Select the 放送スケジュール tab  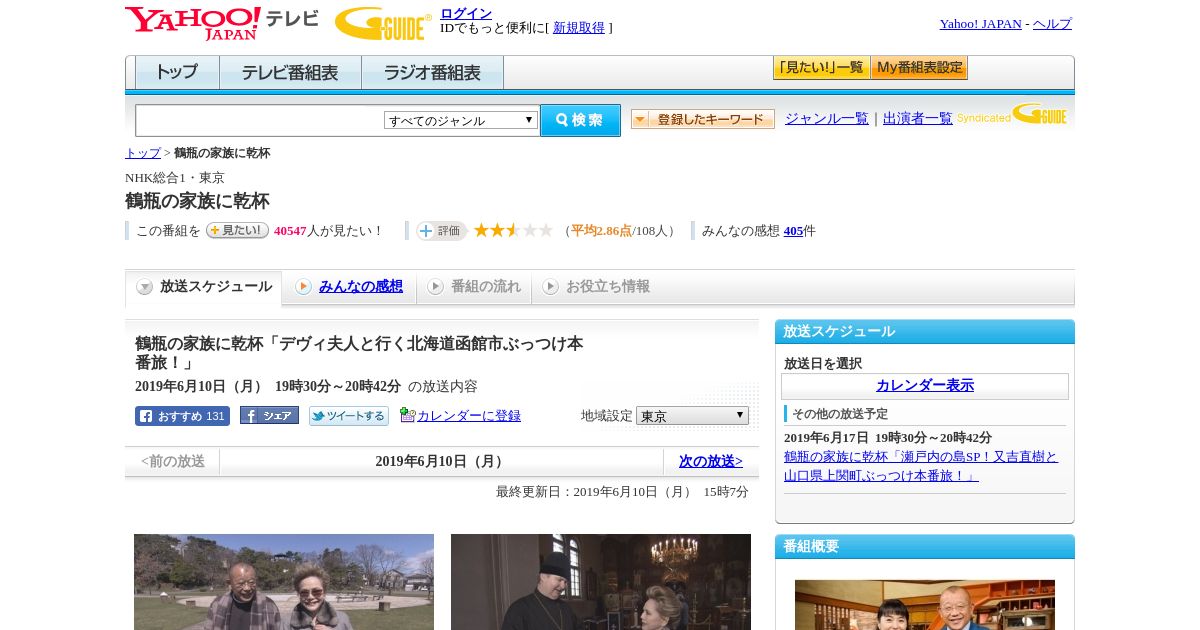coord(204,287)
